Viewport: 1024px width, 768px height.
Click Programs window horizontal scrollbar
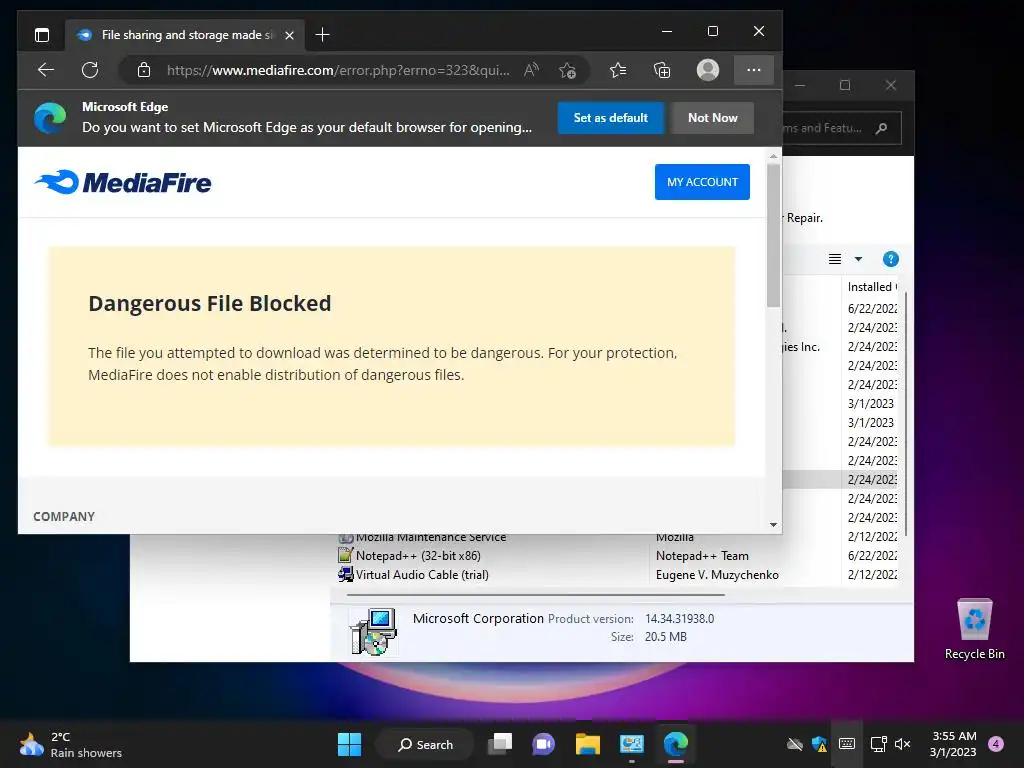tap(536, 595)
